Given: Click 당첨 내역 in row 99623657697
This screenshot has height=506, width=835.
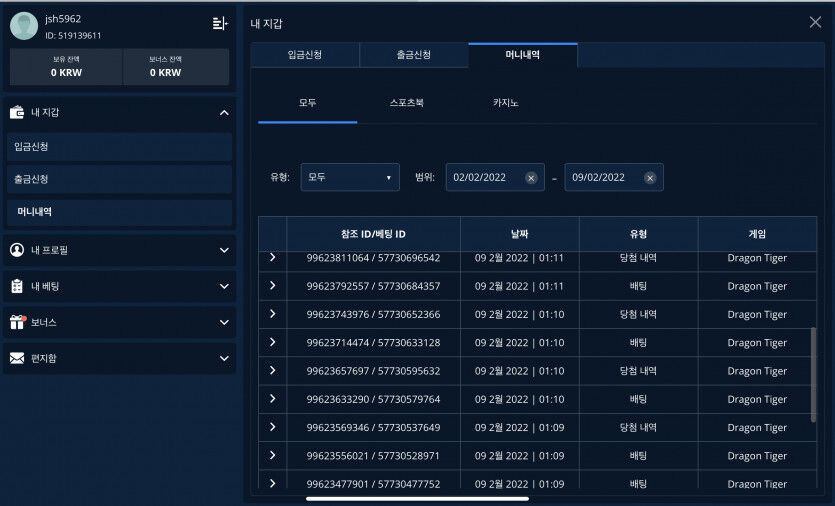Looking at the screenshot, I should (638, 371).
